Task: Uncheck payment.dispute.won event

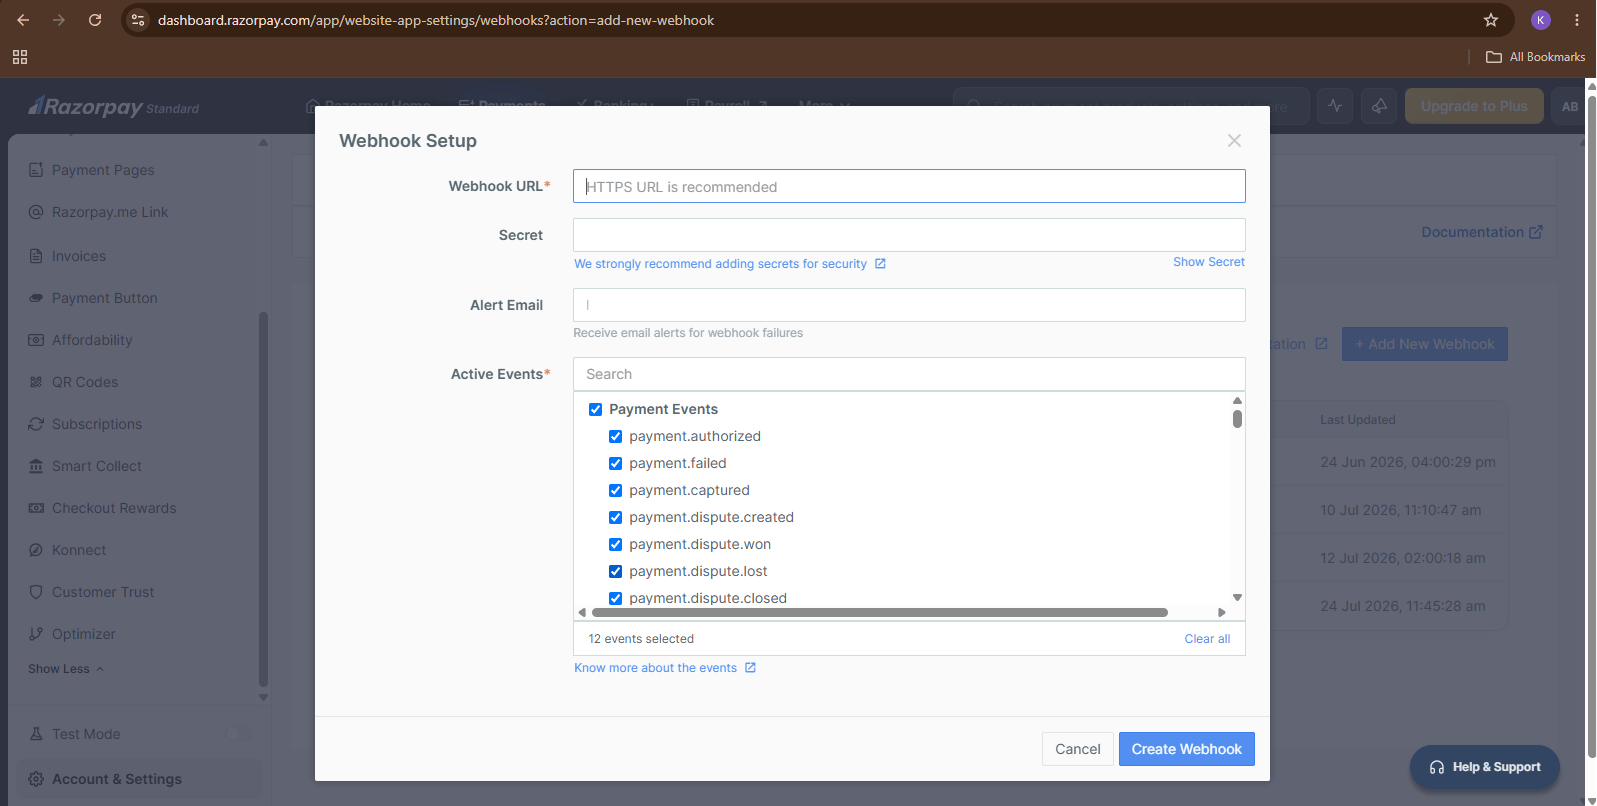Action: 615,544
